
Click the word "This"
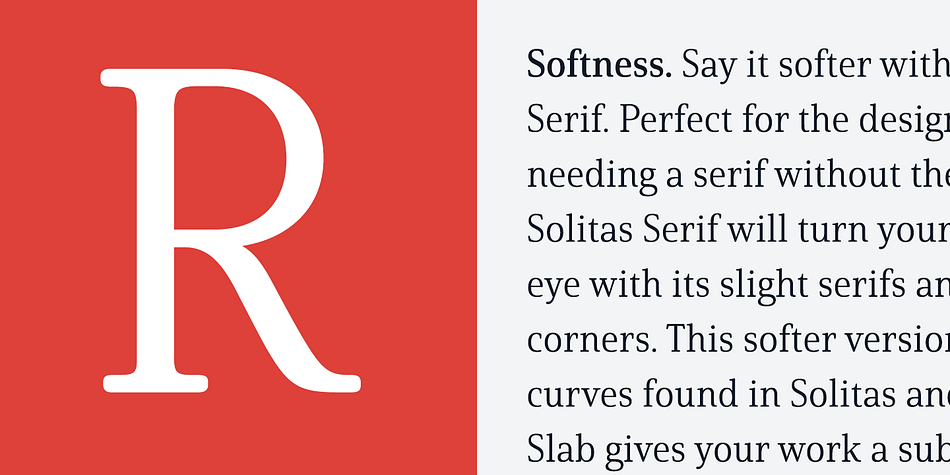point(701,340)
